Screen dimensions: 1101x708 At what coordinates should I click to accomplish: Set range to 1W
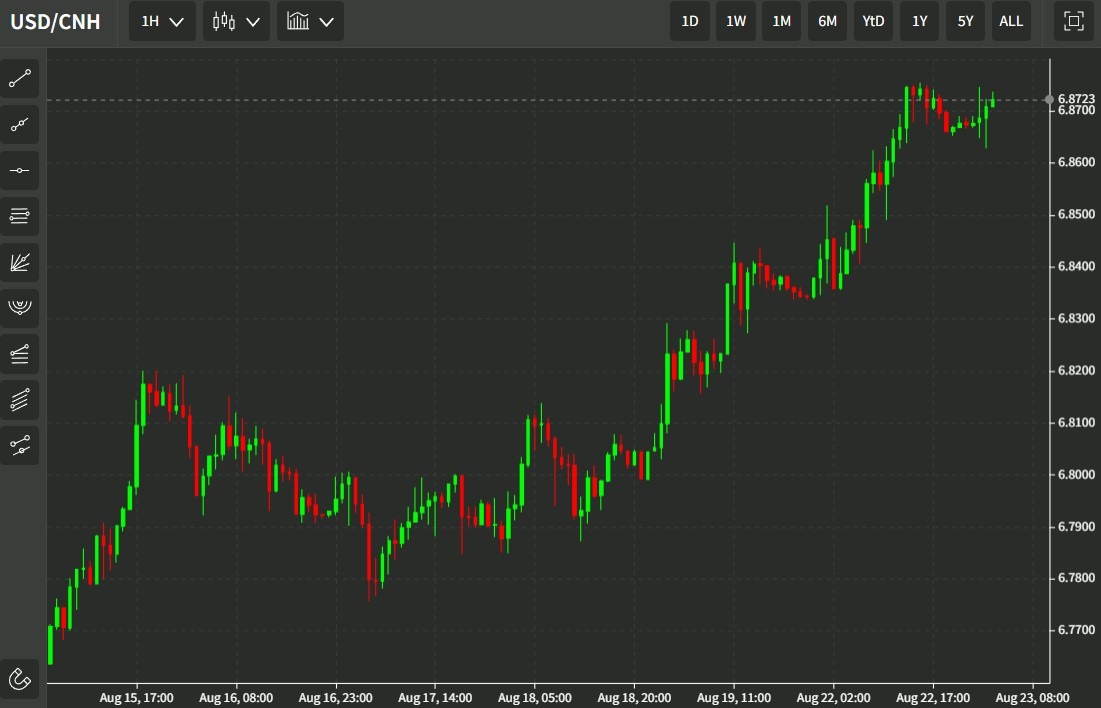click(736, 21)
